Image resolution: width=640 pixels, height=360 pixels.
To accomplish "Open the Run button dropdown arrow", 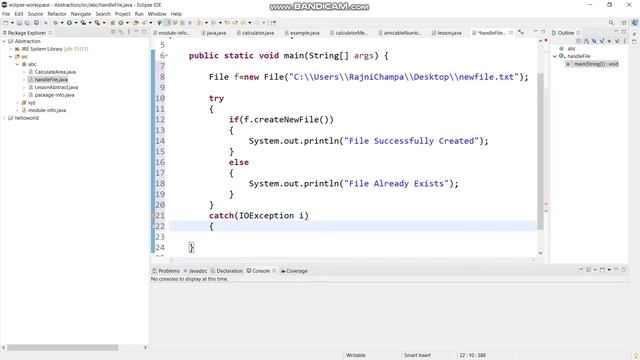I will pos(76,23).
